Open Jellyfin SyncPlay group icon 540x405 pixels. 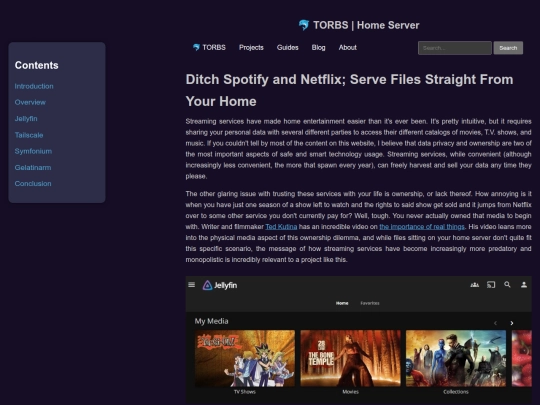pos(475,285)
